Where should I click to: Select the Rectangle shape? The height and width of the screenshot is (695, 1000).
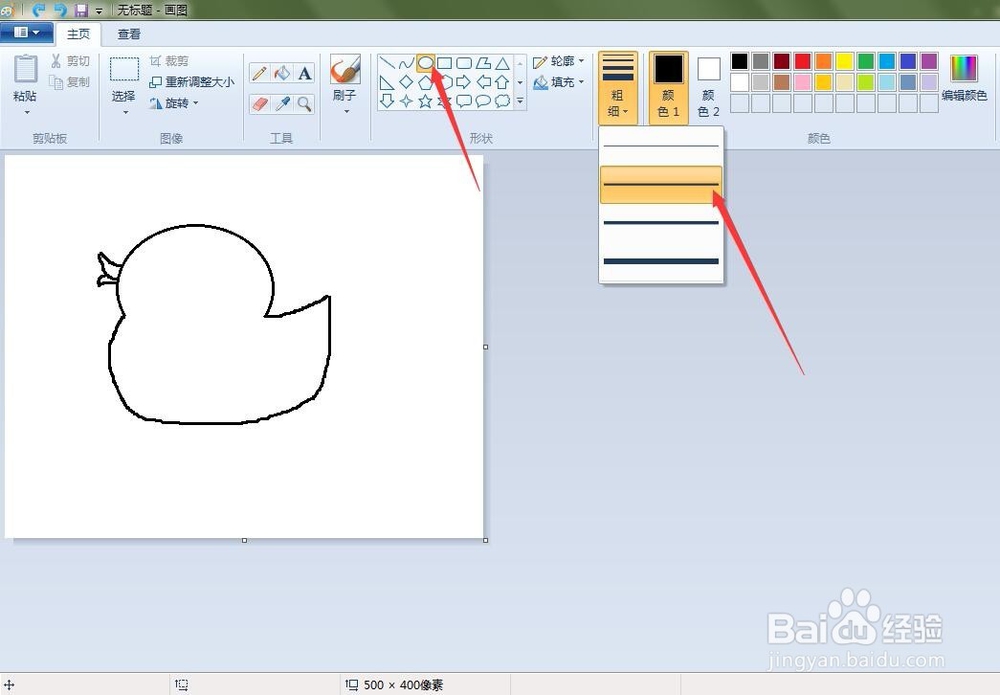point(445,63)
